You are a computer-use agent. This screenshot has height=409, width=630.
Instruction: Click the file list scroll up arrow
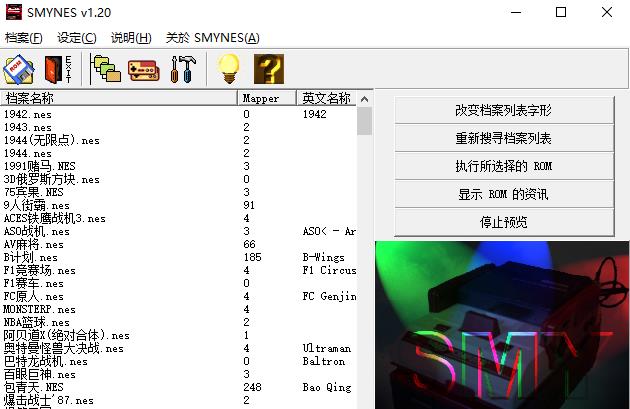pyautogui.click(x=365, y=98)
